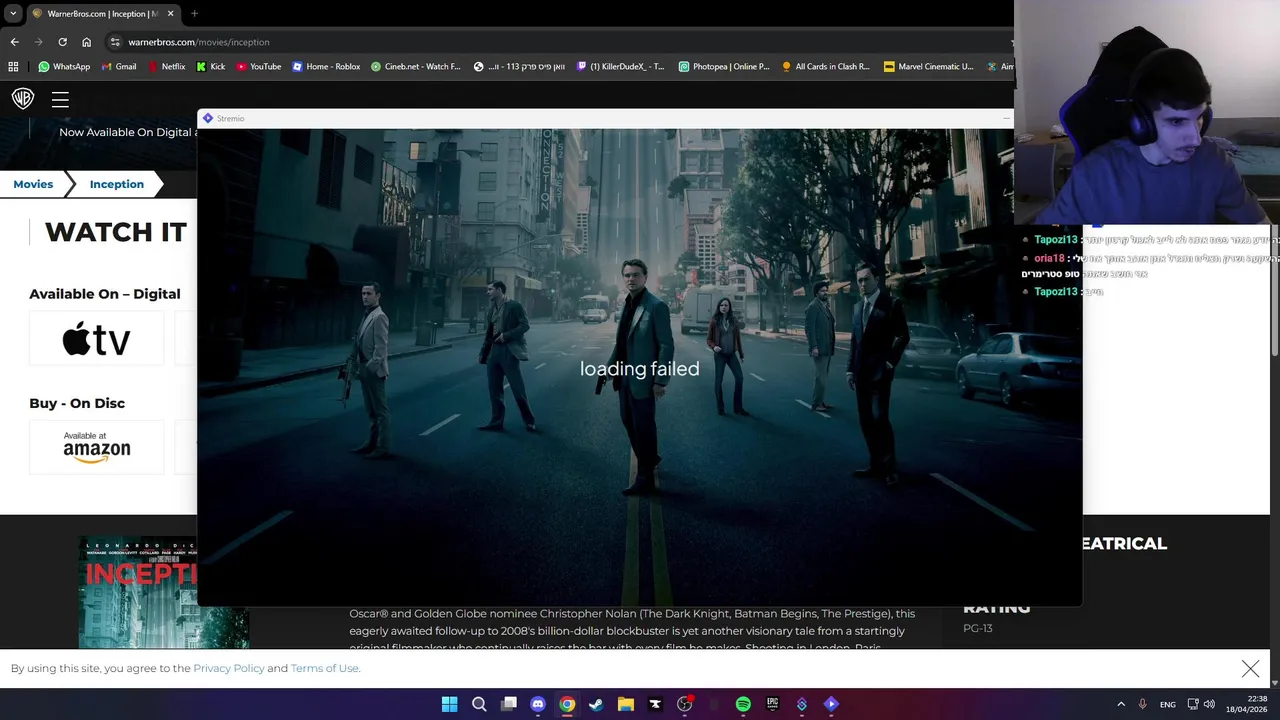Open the Home - Roblox bookmark
1280x720 pixels.
(326, 67)
